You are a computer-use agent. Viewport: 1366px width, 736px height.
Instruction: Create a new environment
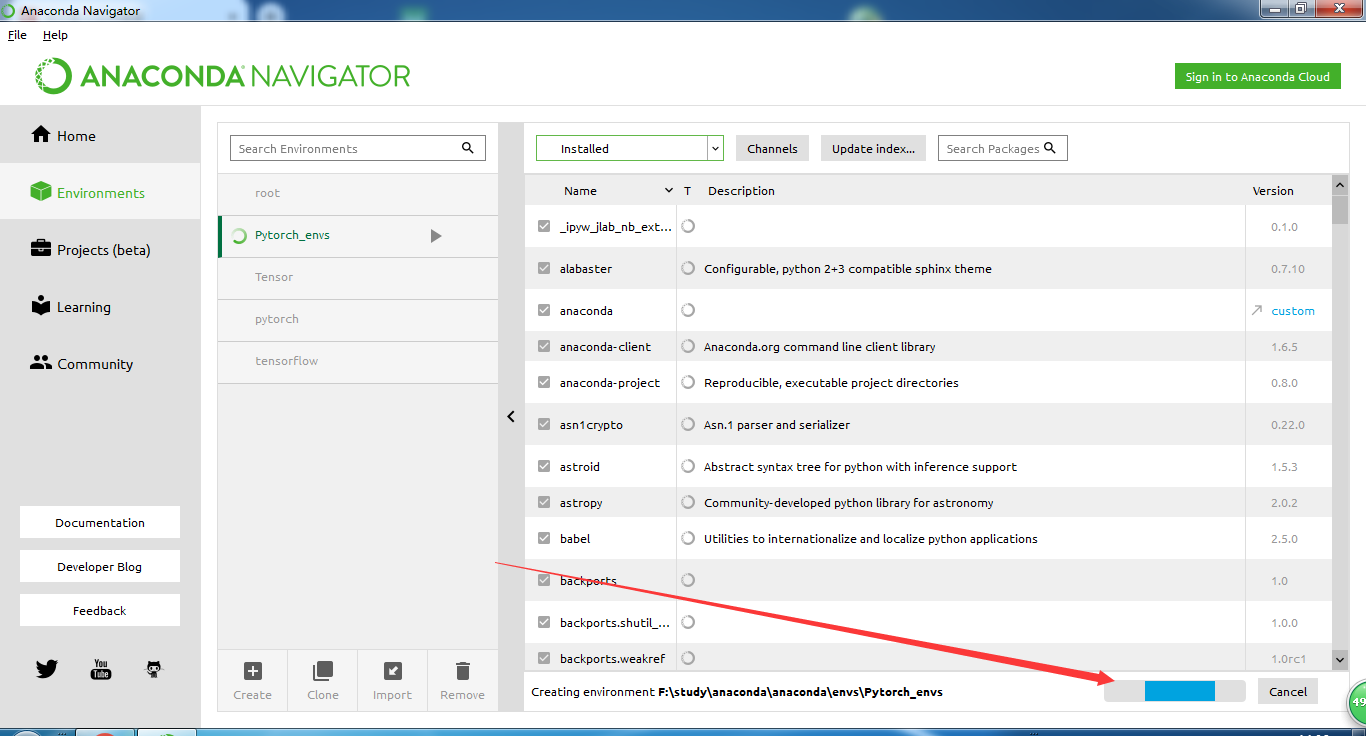[x=253, y=680]
